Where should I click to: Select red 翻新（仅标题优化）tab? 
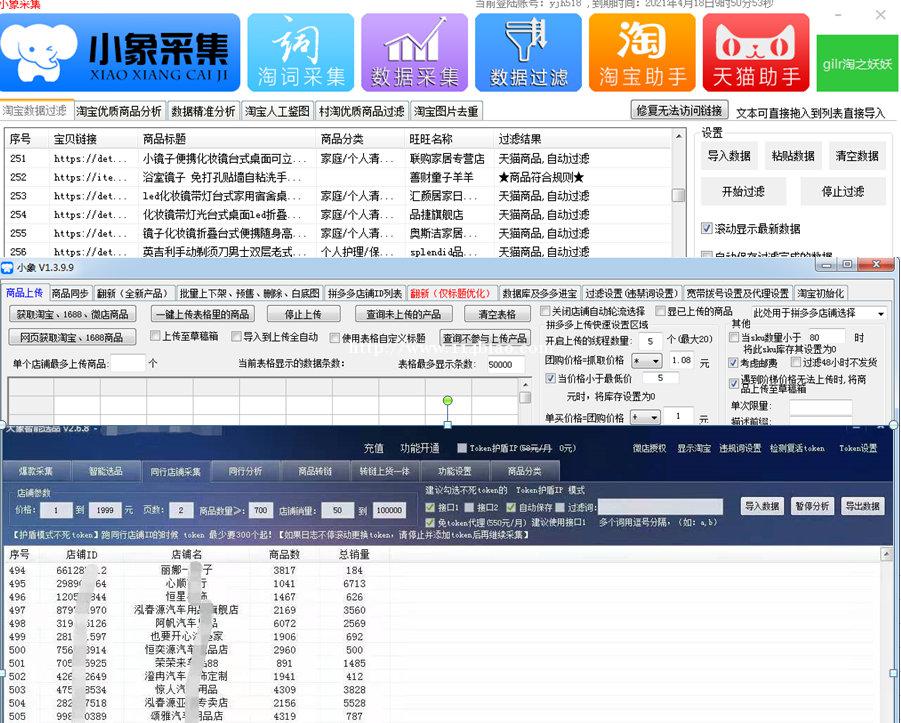[452, 293]
